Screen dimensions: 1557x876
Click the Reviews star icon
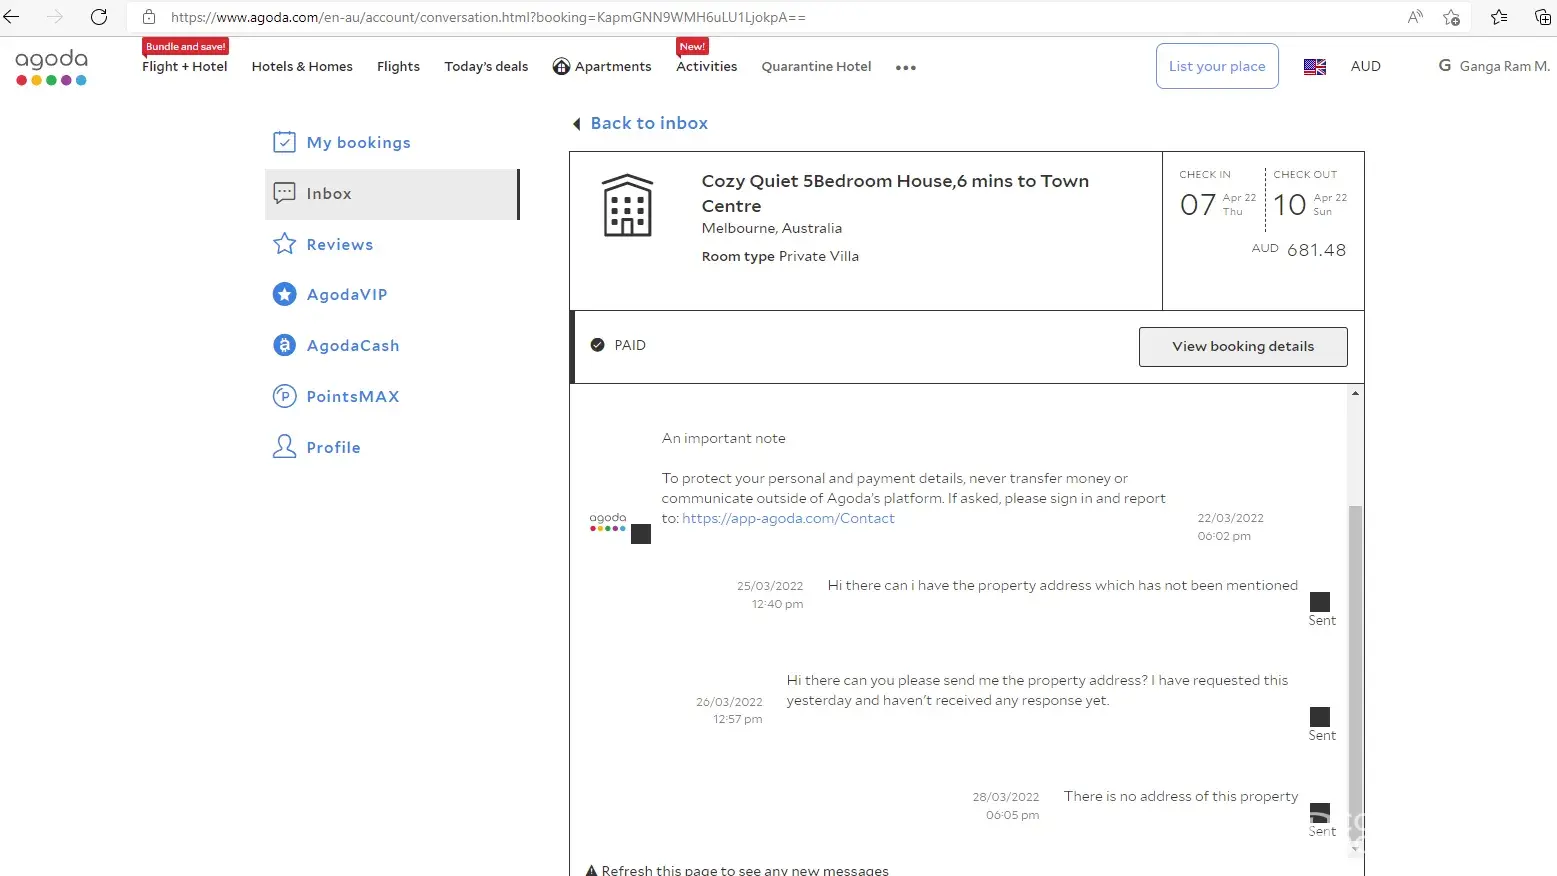284,244
